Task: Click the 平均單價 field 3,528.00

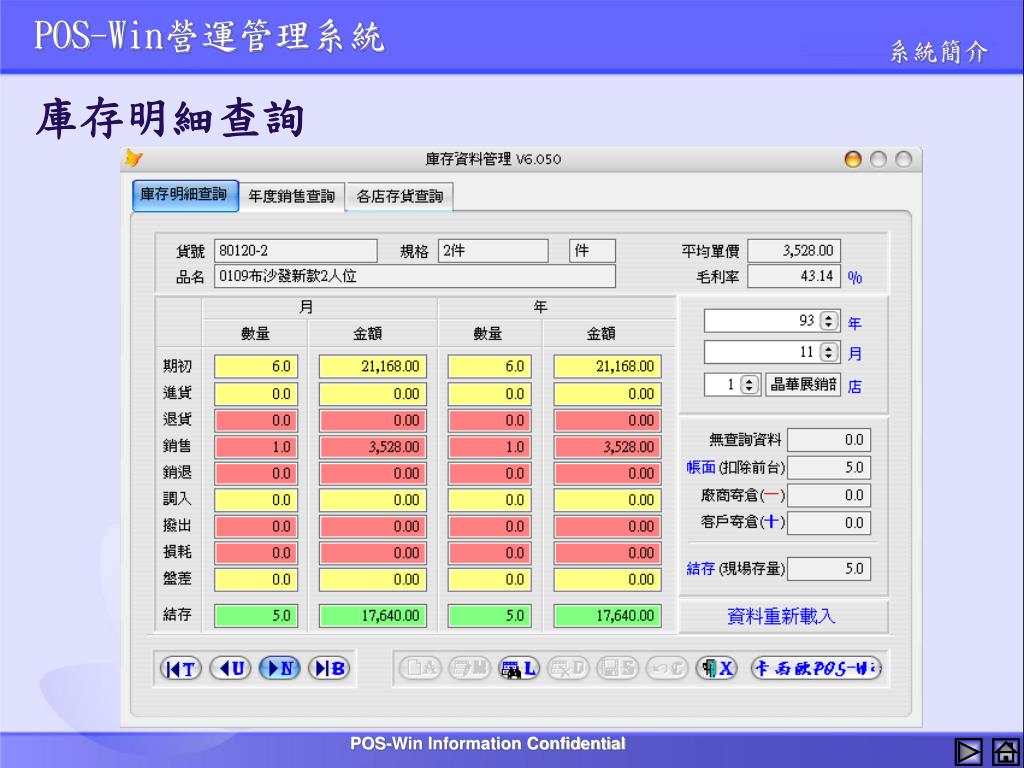Action: click(794, 251)
